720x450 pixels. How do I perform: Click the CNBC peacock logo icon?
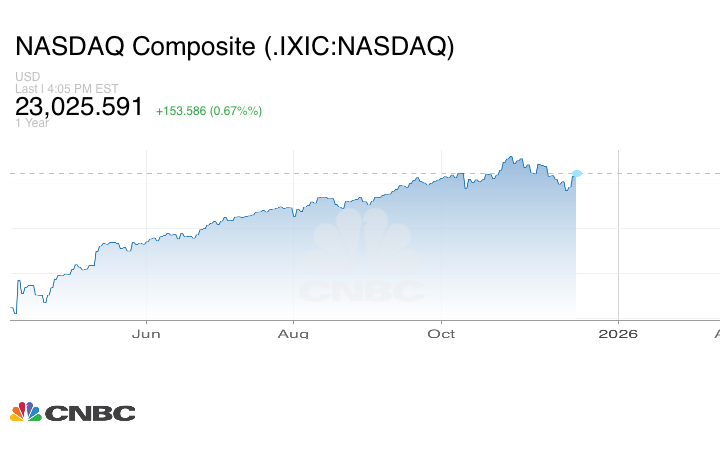[25, 412]
